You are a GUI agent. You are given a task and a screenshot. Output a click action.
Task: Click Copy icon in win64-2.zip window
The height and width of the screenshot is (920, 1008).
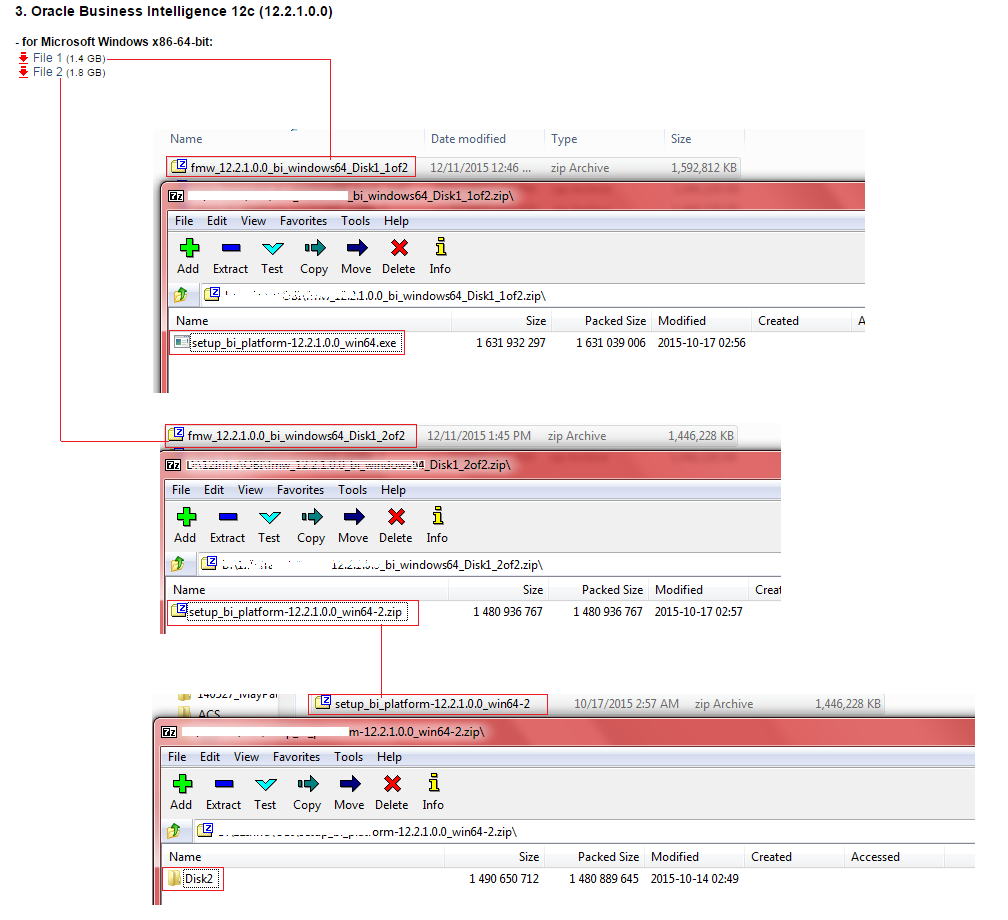308,784
